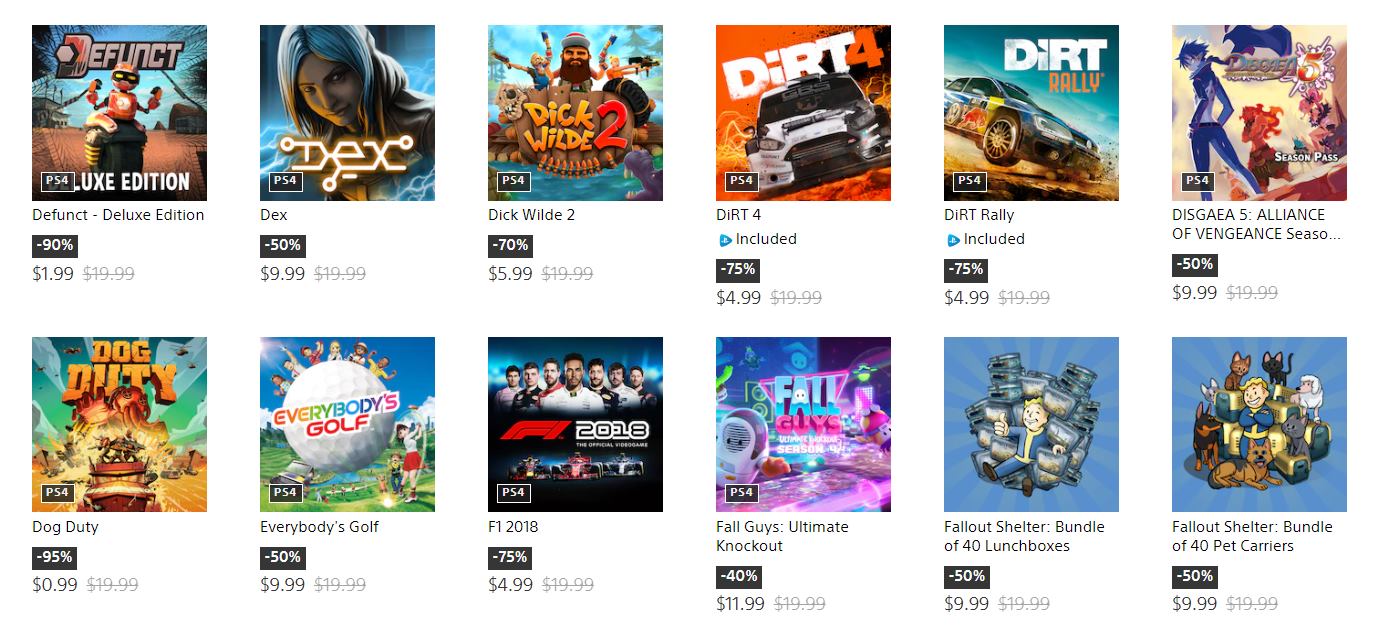Screen dimensions: 1375x638
Task: Click the PS4 badge on F1 2018 cover
Action: (513, 493)
